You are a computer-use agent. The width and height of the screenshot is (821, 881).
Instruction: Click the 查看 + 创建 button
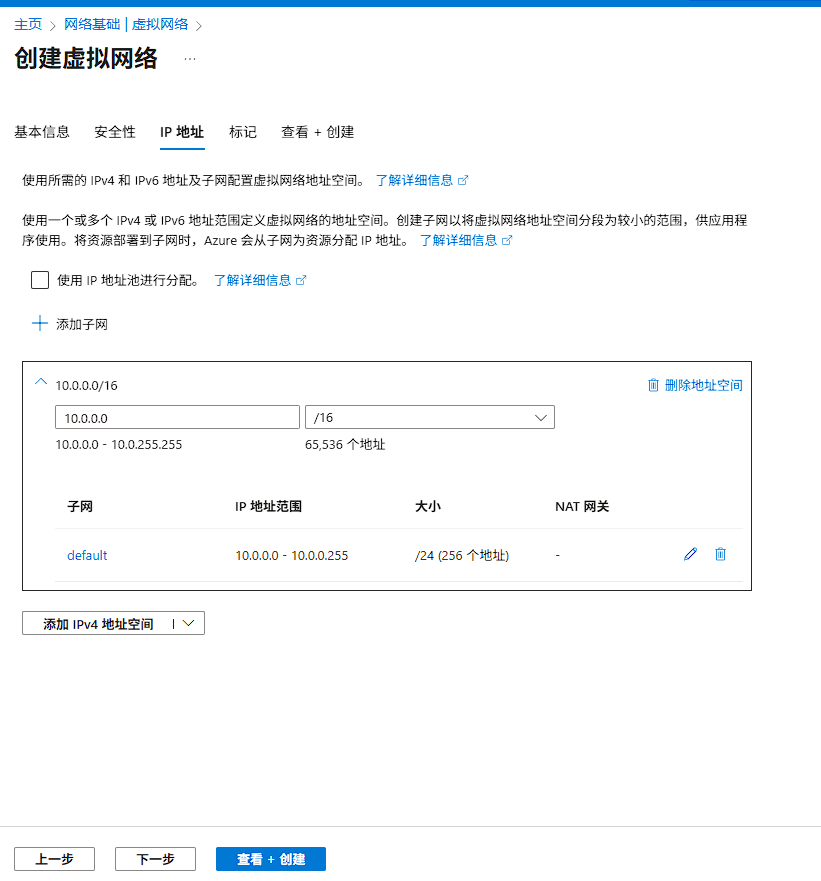click(270, 858)
